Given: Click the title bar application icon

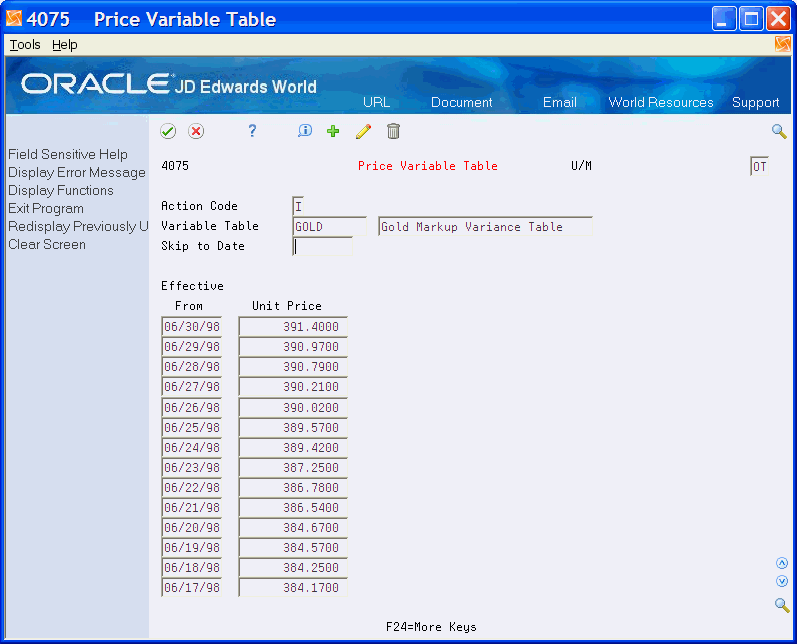Looking at the screenshot, I should [14, 18].
